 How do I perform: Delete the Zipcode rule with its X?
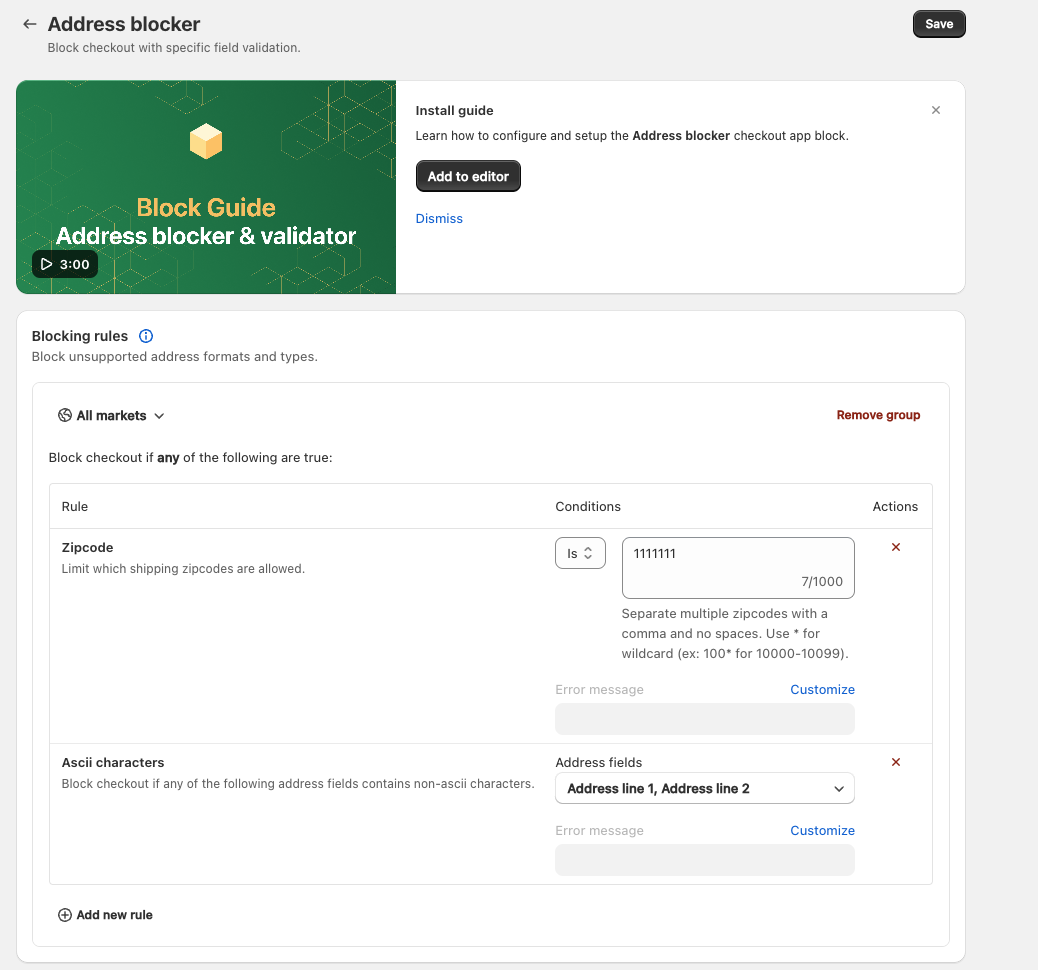click(x=896, y=547)
